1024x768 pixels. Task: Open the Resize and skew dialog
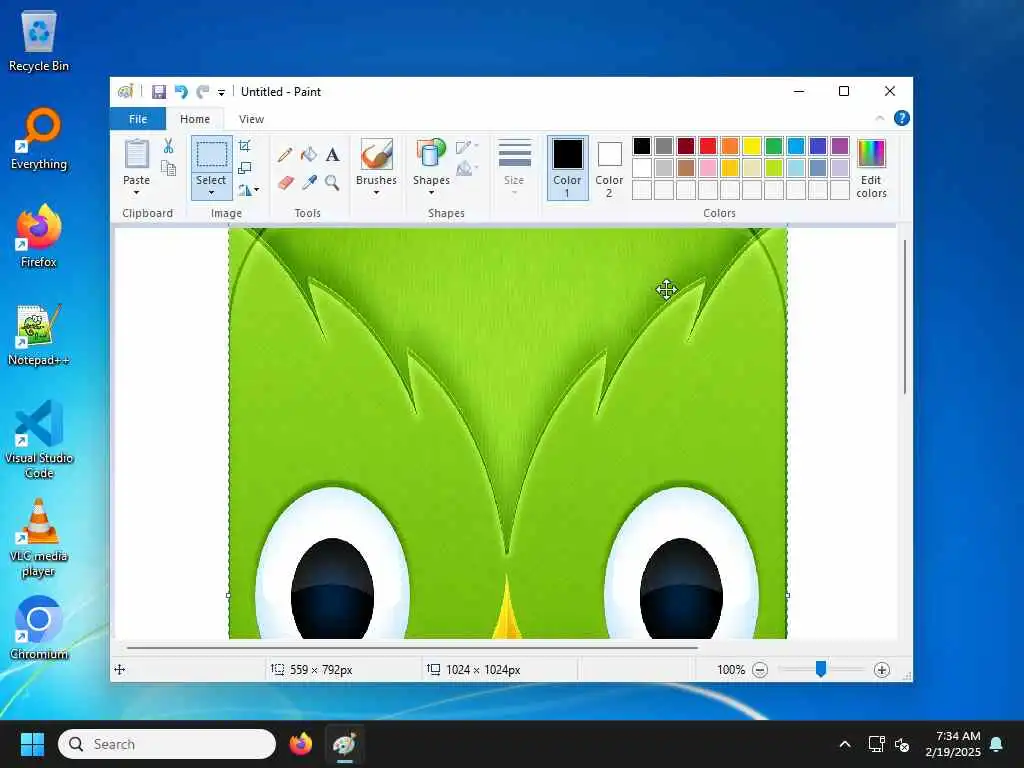tap(245, 168)
